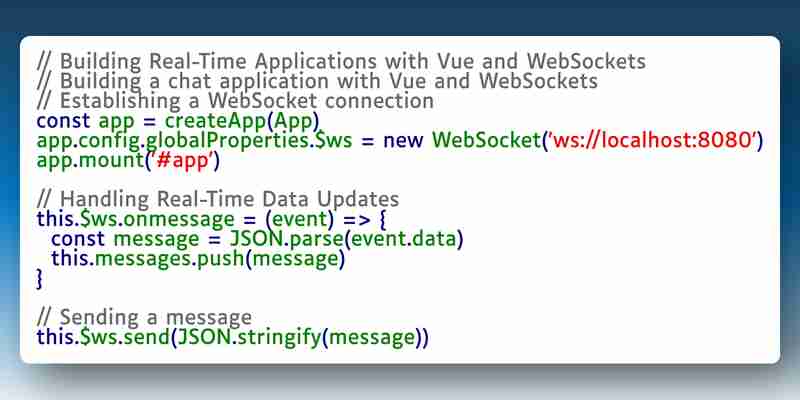Click the first comment line about Real-Time Applications
This screenshot has width=800, height=400.
tap(342, 62)
